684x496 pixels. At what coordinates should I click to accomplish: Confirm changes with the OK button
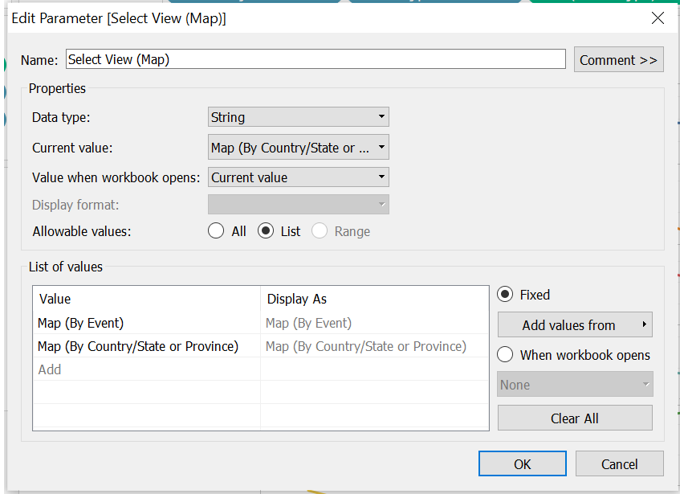[522, 464]
